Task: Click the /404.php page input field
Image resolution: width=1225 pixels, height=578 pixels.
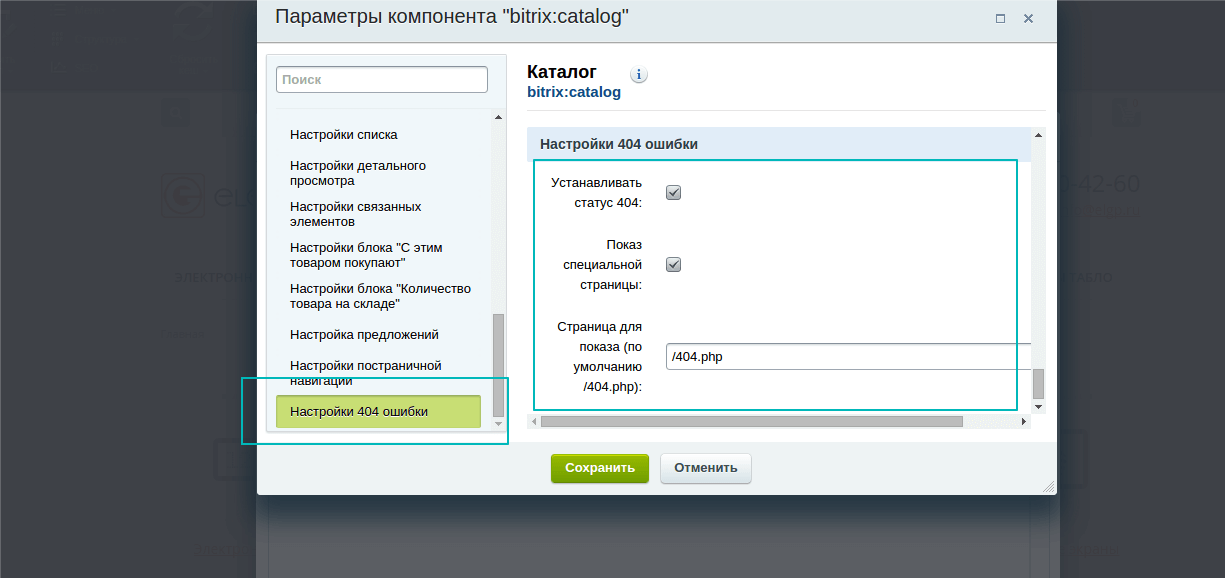Action: point(848,357)
